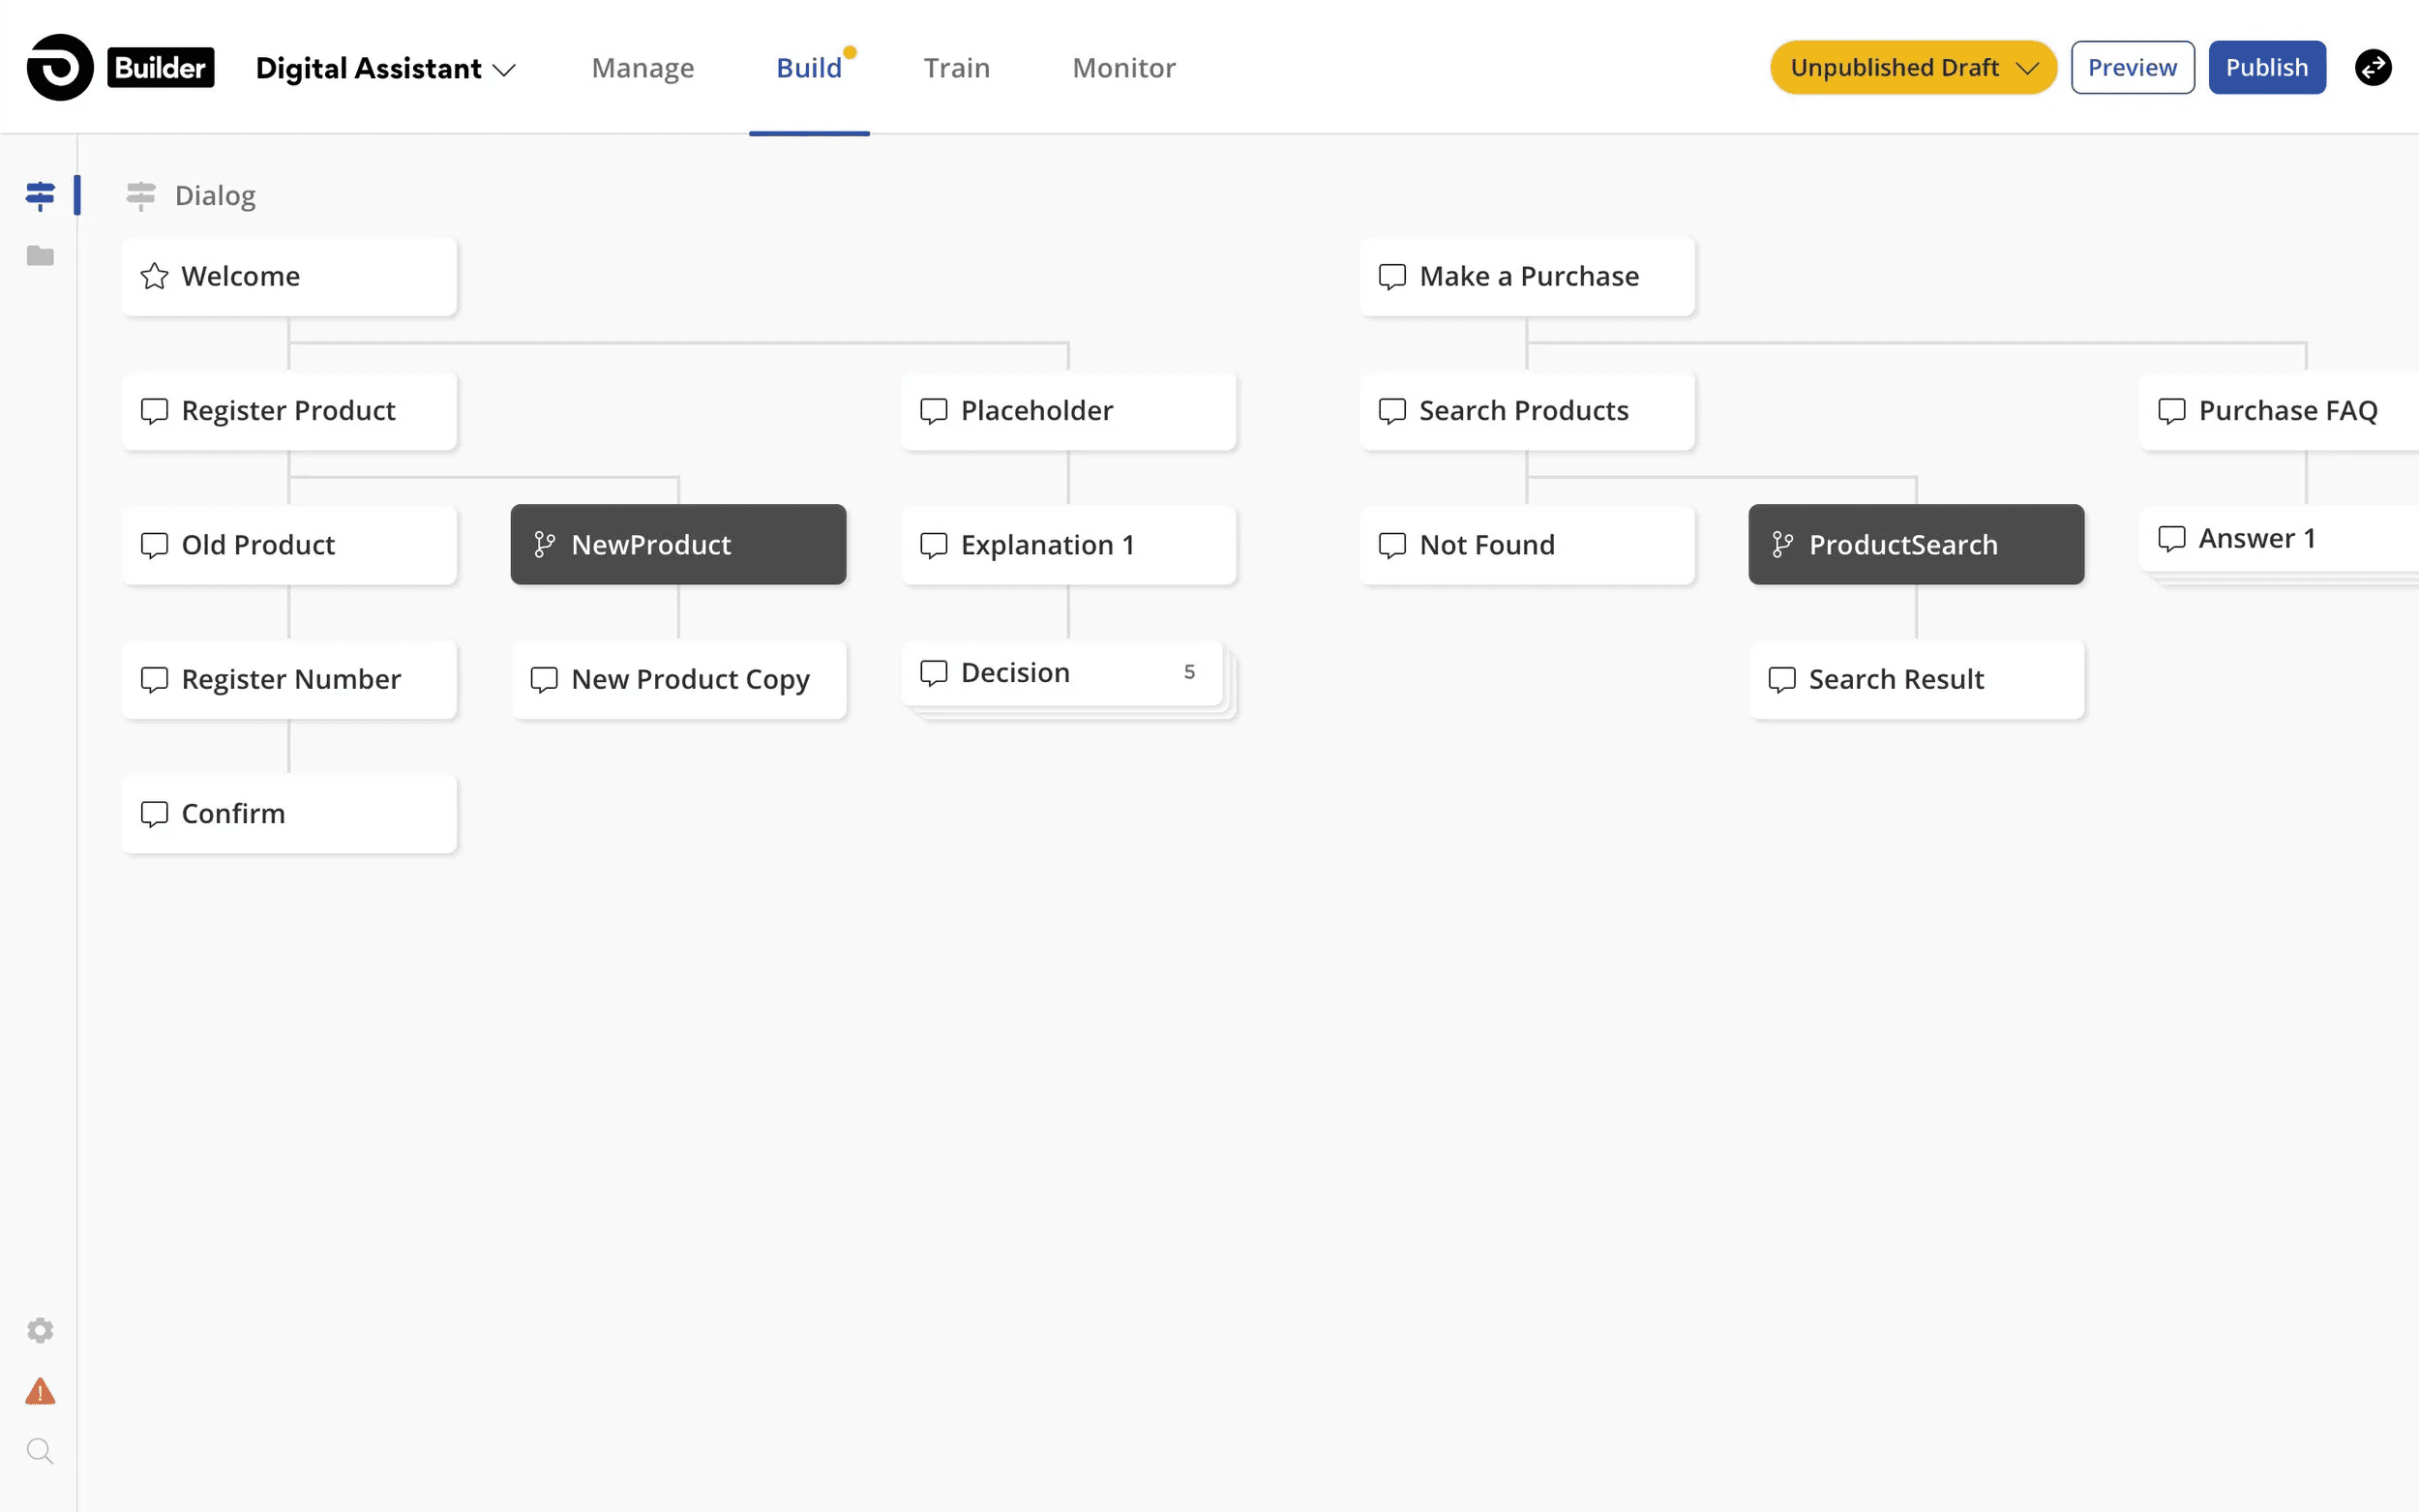Open the Unpublished Draft dropdown
The height and width of the screenshot is (1512, 2419).
pos(1912,68)
